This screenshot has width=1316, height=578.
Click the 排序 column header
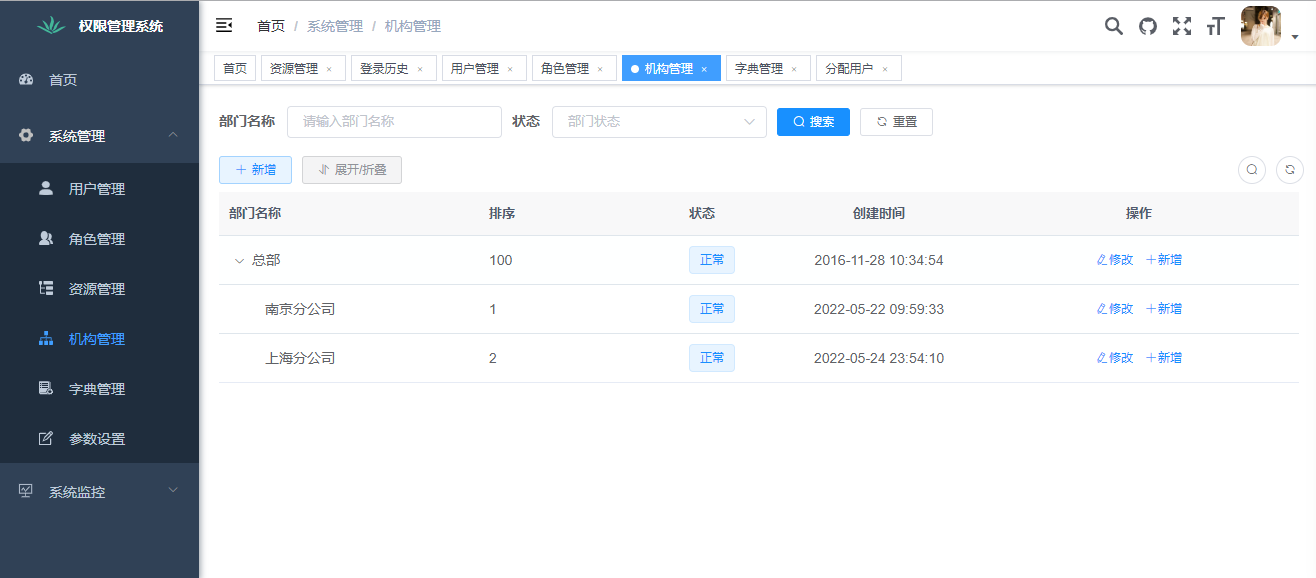[x=502, y=214]
